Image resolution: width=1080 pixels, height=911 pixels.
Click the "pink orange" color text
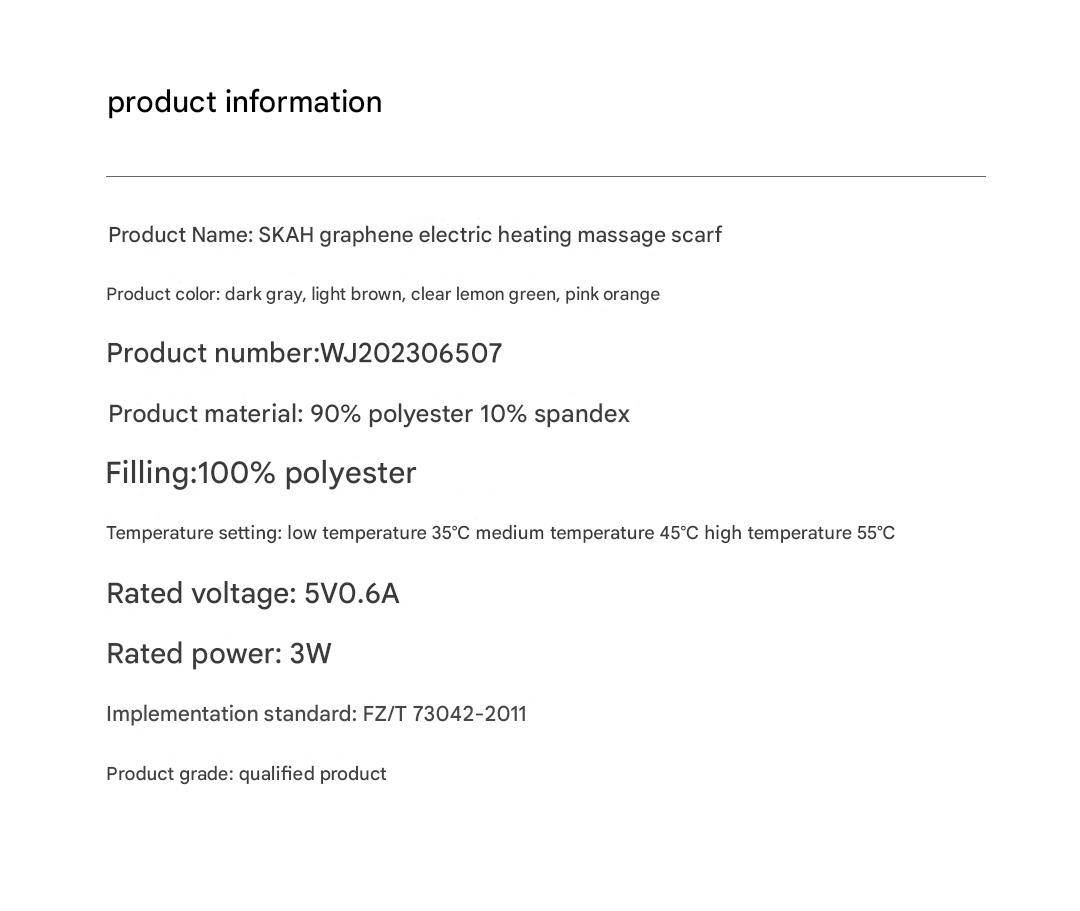pos(612,294)
